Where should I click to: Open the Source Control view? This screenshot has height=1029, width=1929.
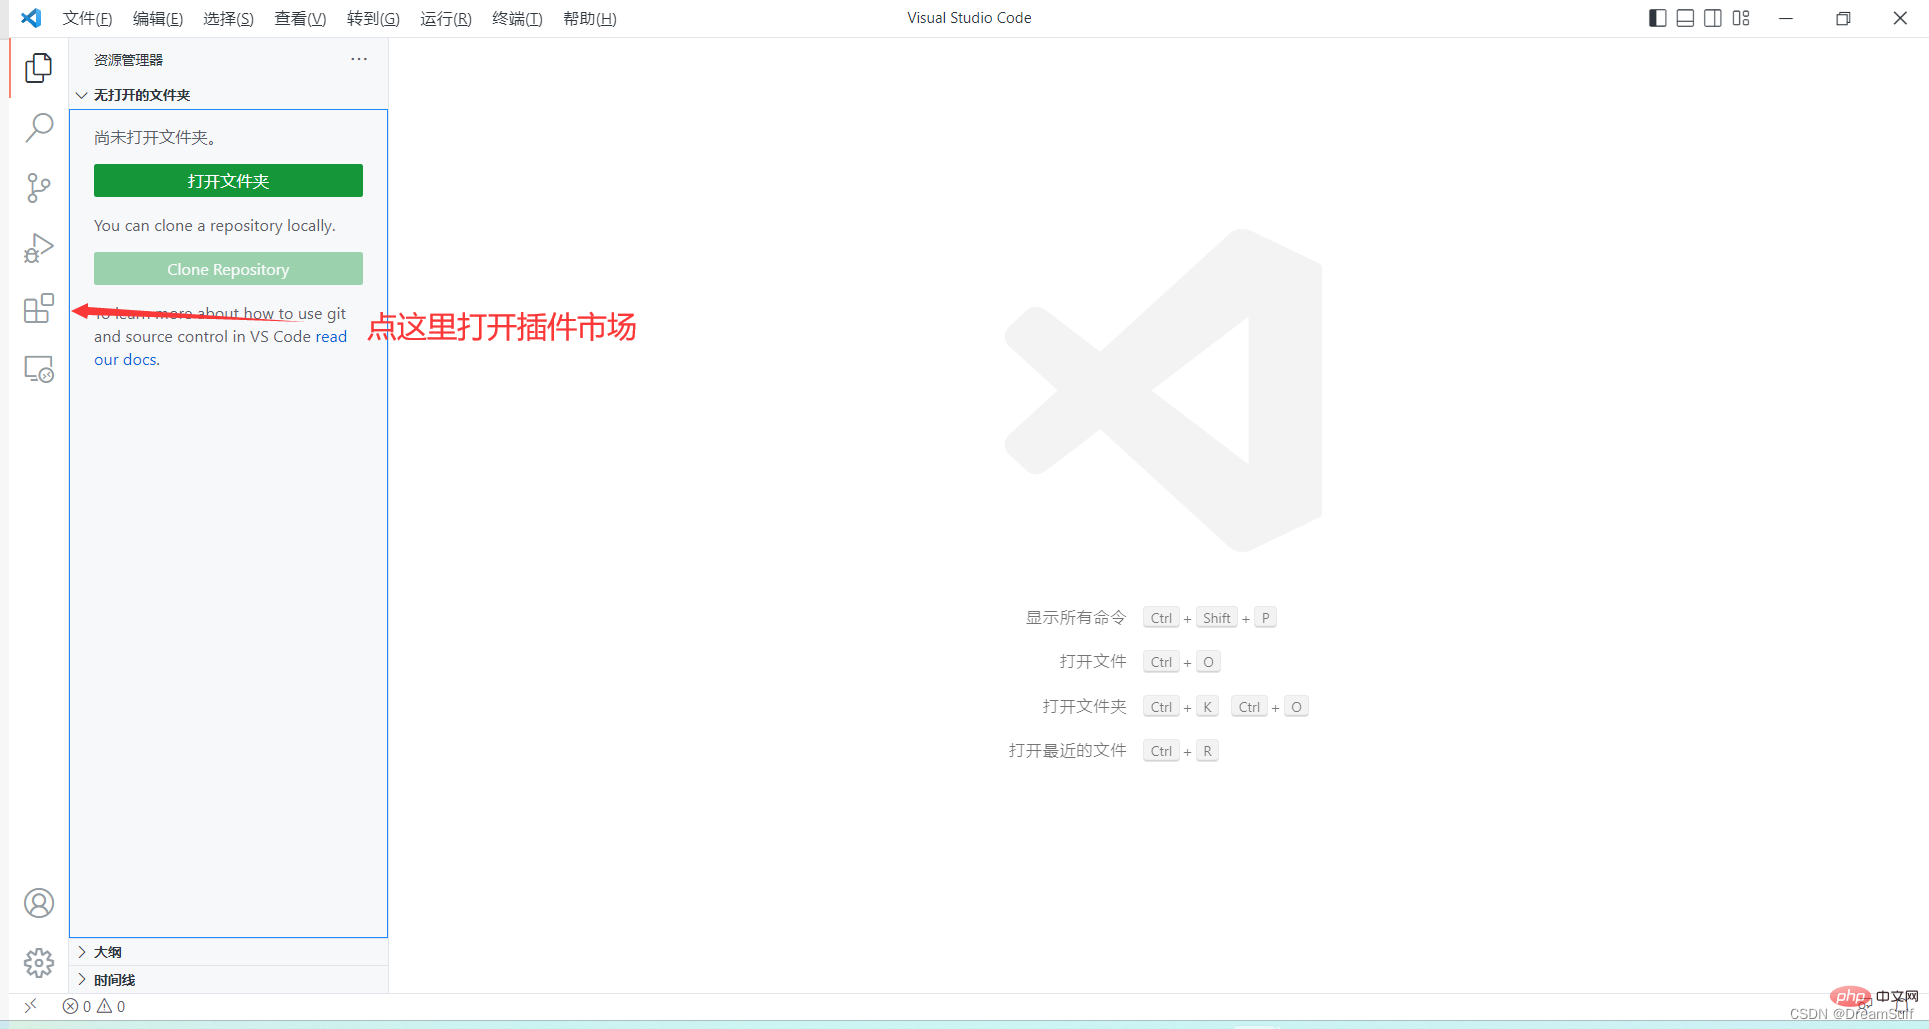click(38, 188)
